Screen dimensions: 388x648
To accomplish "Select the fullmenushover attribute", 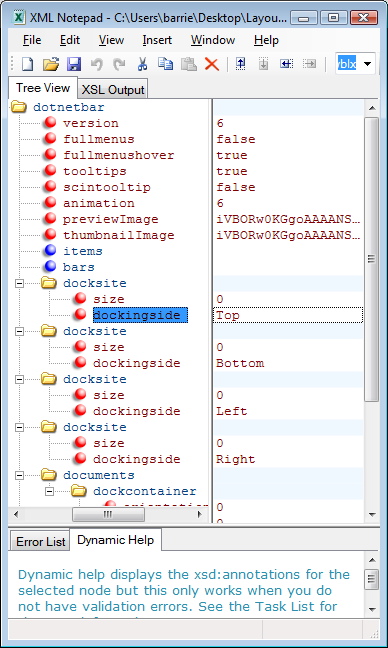I will point(118,155).
